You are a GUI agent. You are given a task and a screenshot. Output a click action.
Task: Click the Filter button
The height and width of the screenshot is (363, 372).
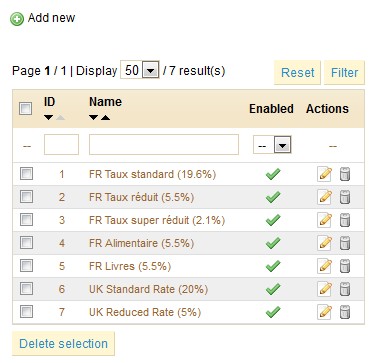(344, 73)
